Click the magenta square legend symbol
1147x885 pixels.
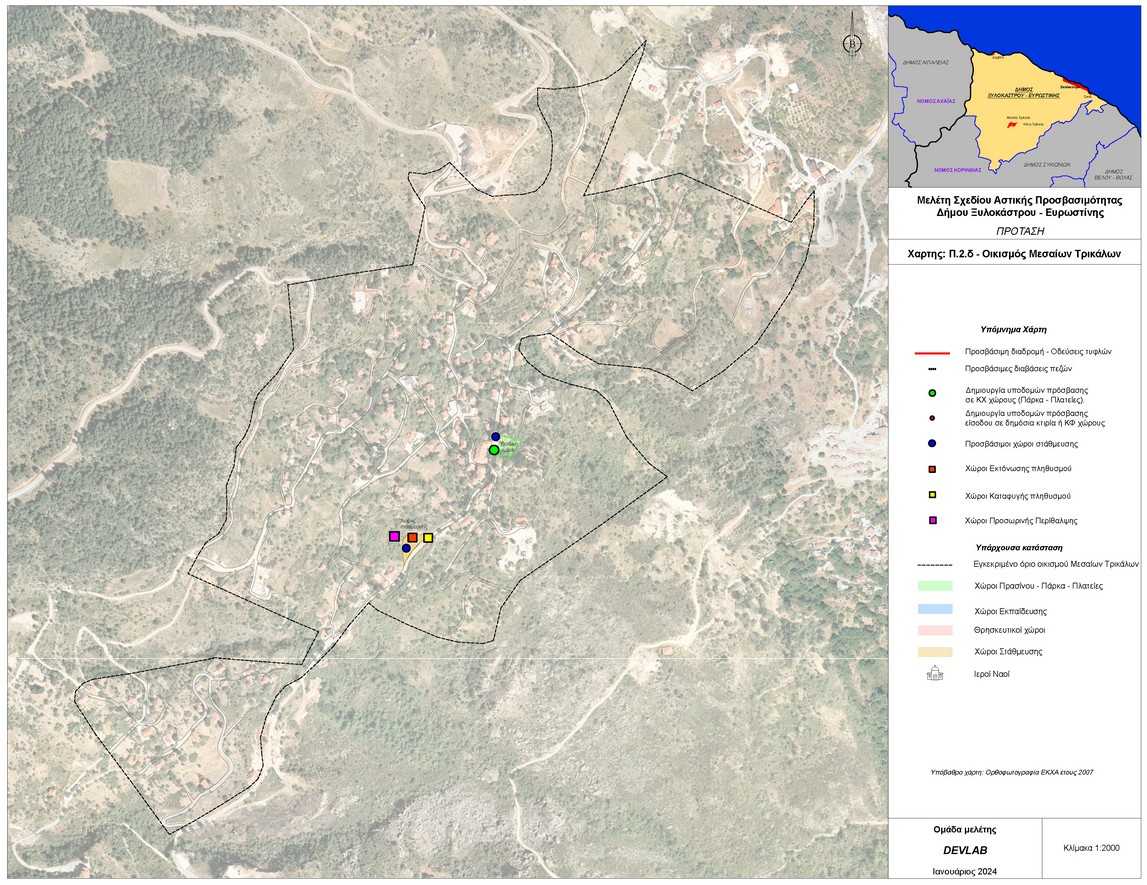click(x=932, y=521)
